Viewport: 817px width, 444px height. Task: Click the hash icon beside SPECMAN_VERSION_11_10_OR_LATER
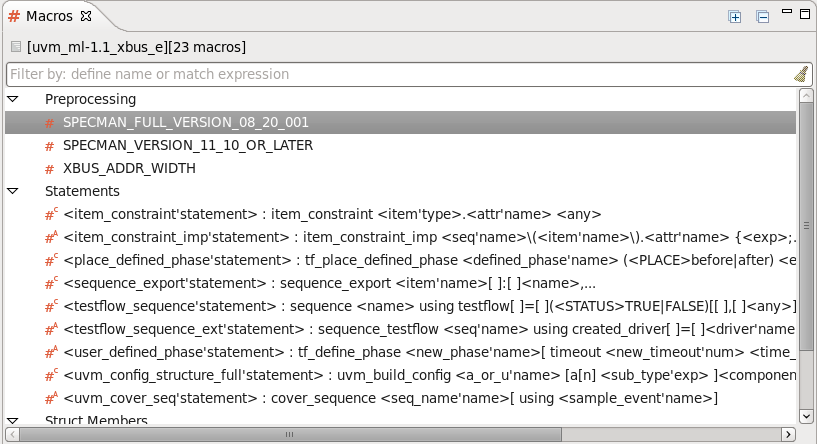tap(49, 146)
